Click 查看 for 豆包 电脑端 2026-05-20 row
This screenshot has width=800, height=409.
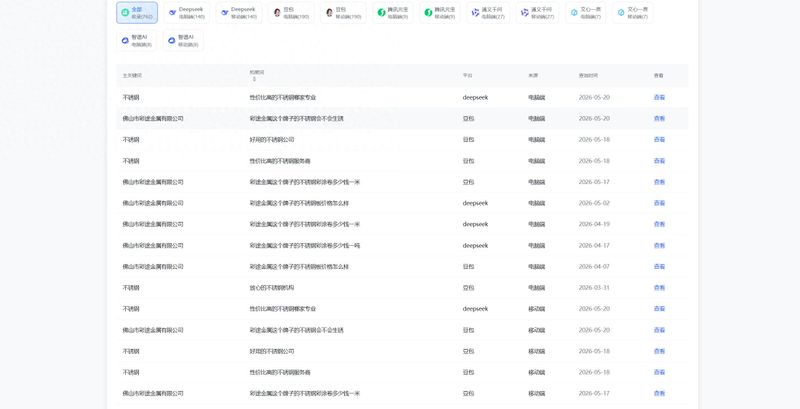659,118
